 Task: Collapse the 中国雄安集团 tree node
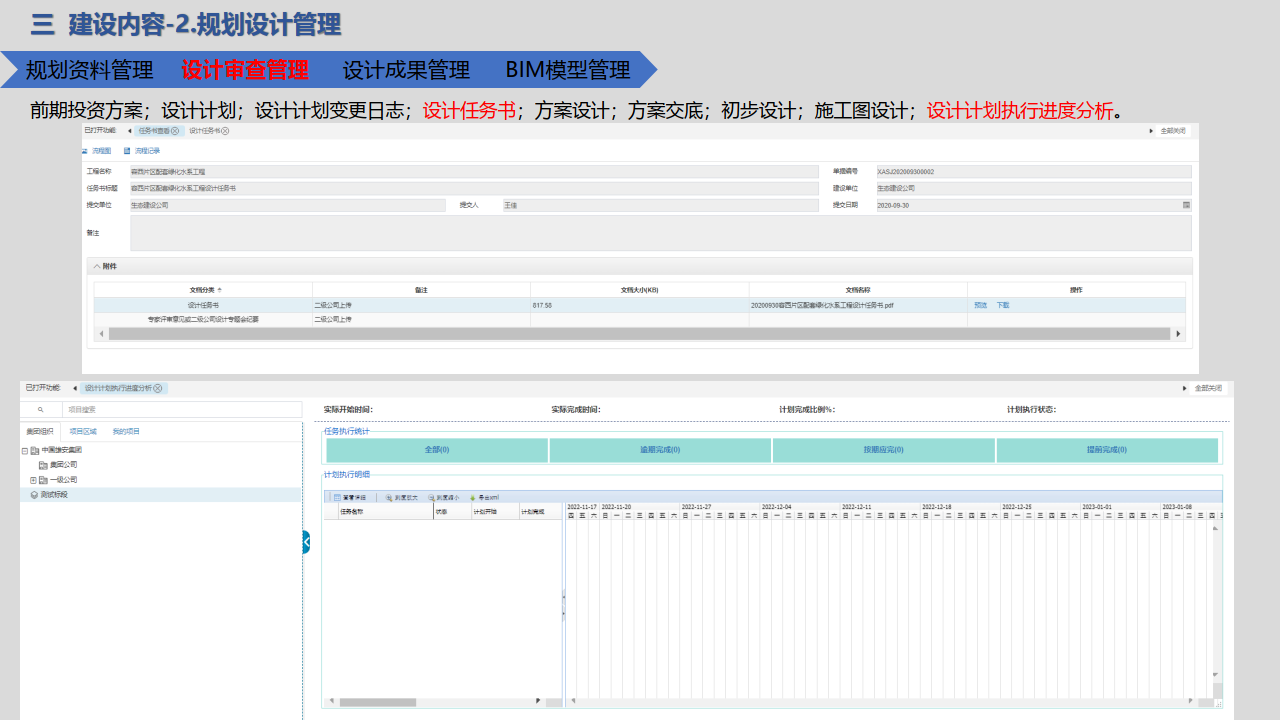[24, 451]
